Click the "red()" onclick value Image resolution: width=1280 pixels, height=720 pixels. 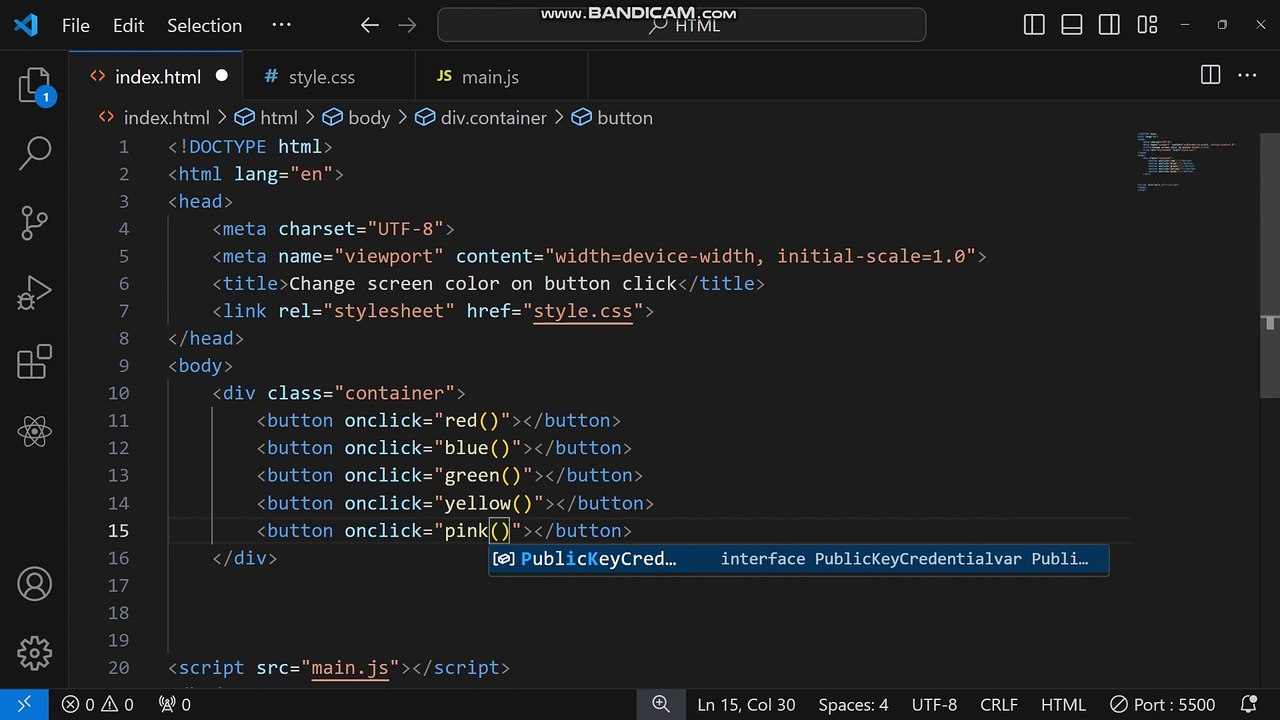pyautogui.click(x=472, y=420)
